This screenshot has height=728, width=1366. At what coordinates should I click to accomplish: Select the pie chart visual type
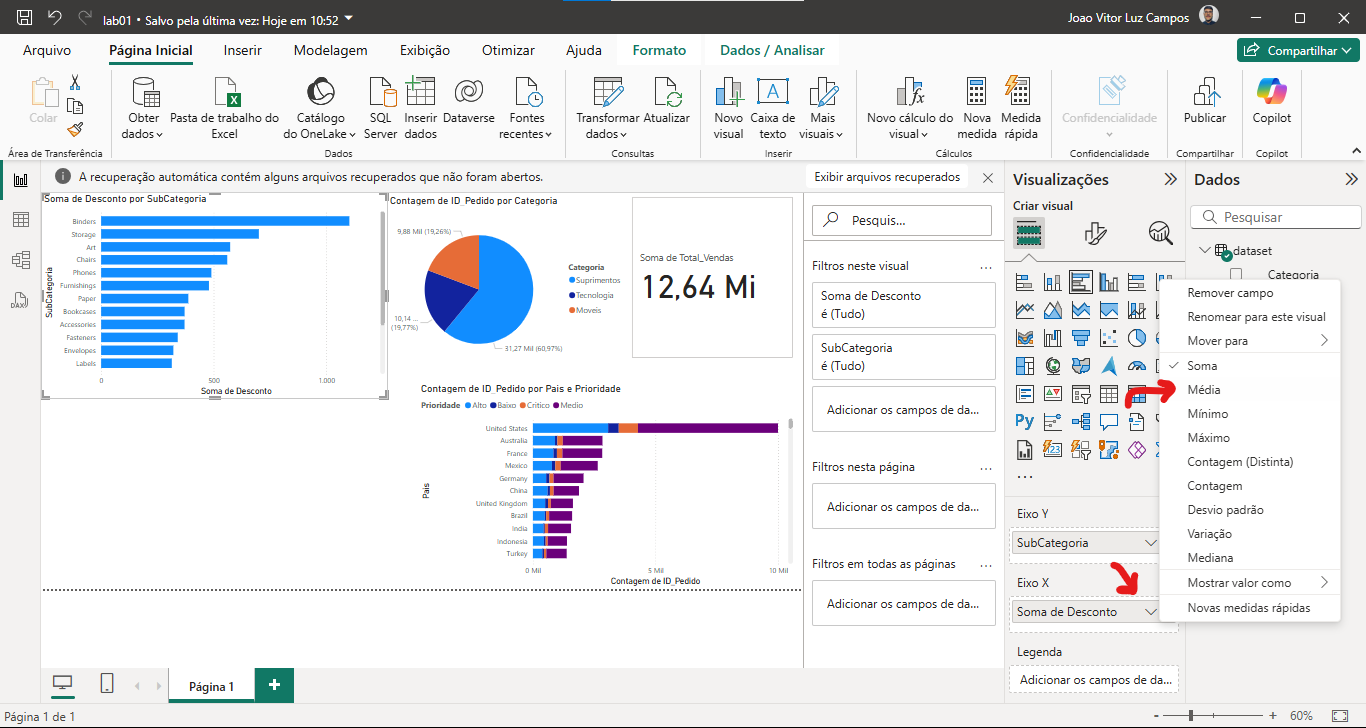[x=1136, y=338]
